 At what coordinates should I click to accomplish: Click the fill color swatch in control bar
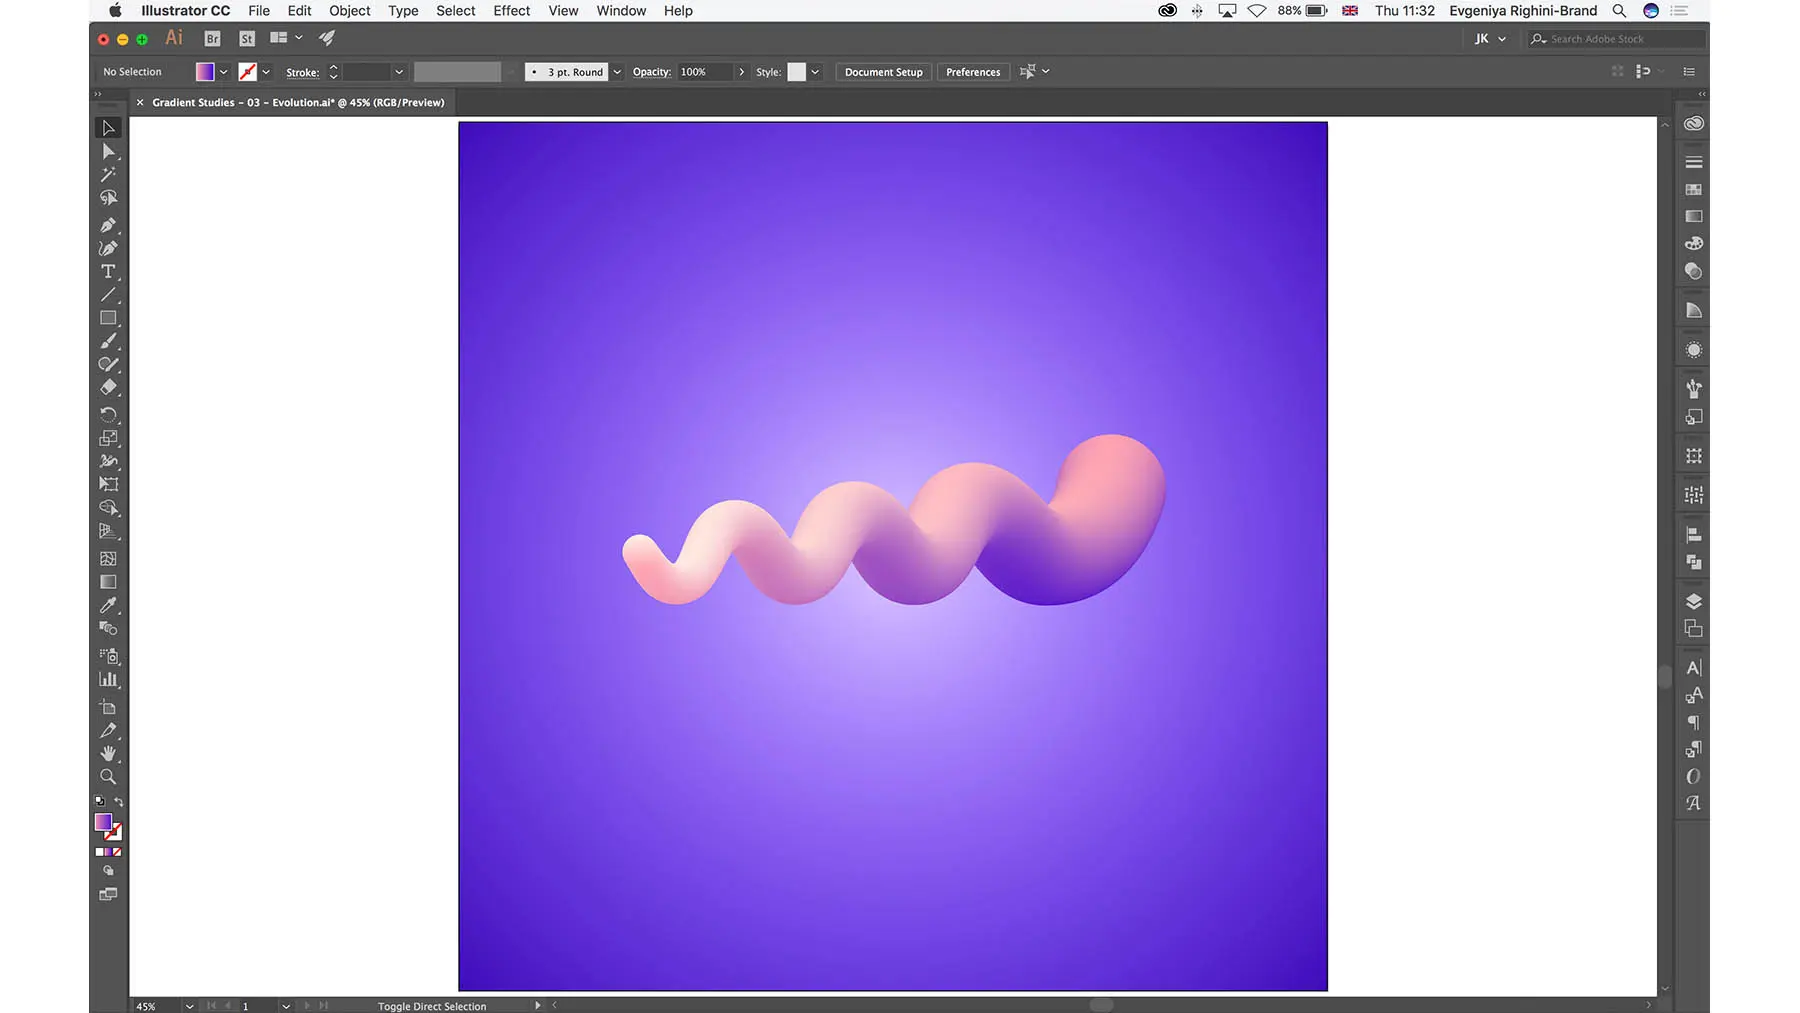point(205,72)
